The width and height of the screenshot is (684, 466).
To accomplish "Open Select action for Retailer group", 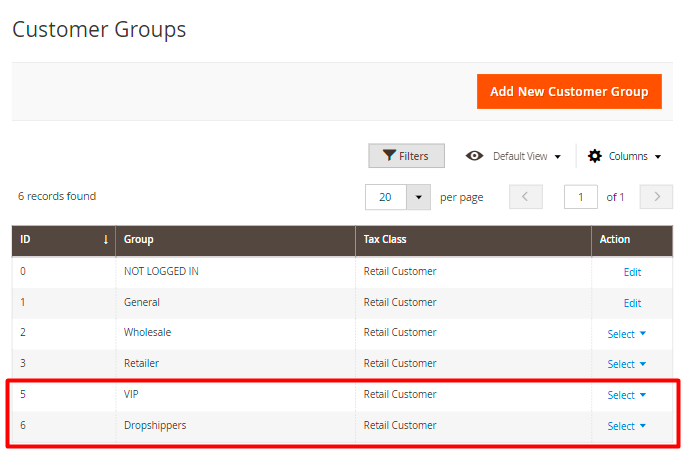I will (x=626, y=364).
